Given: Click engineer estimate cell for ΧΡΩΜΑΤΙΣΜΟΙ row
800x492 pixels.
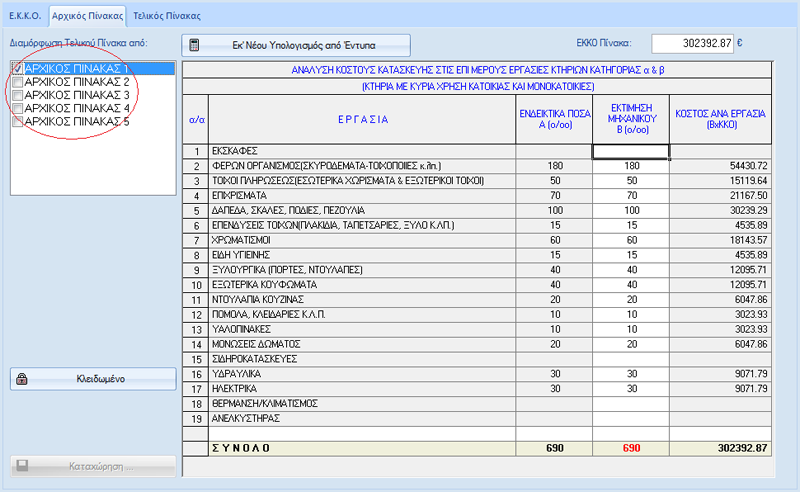Looking at the screenshot, I should click(x=631, y=240).
